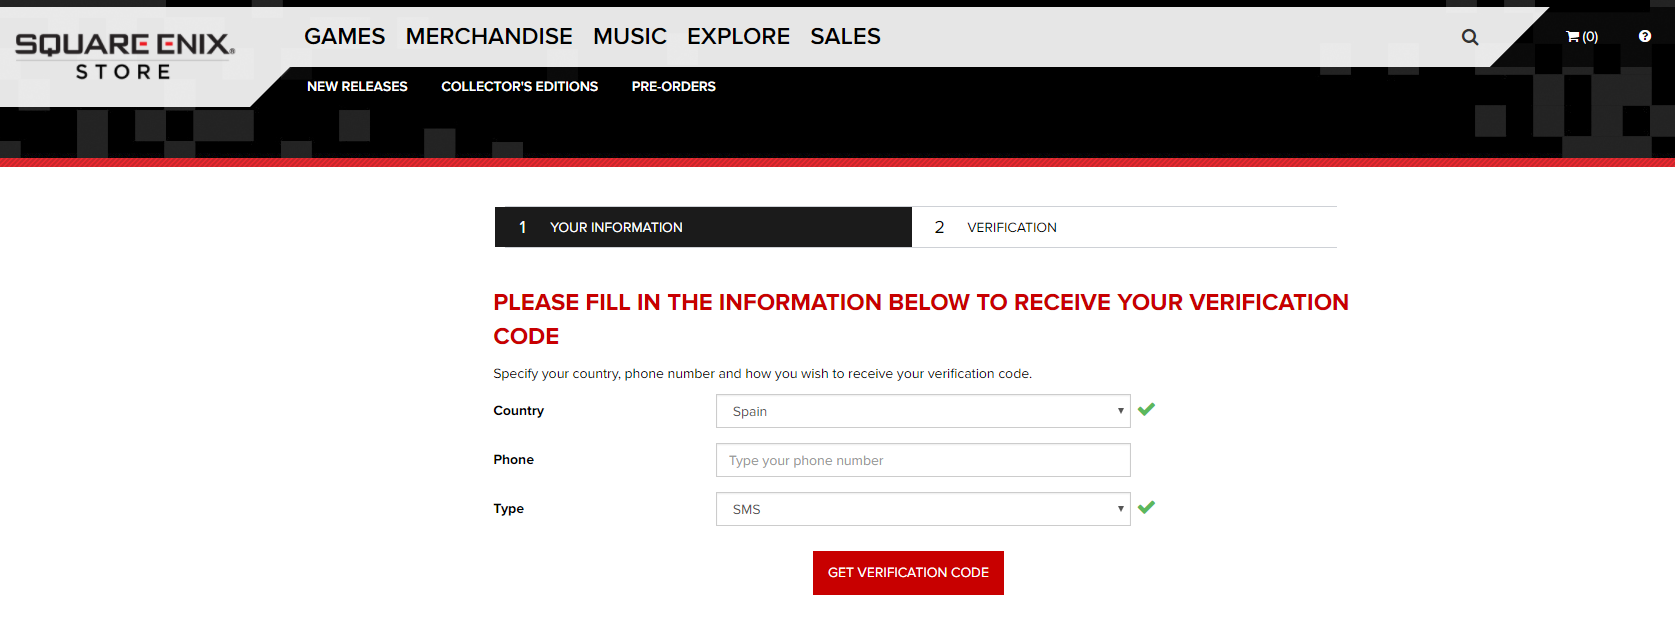Click the Square Enix Store logo

[x=125, y=56]
